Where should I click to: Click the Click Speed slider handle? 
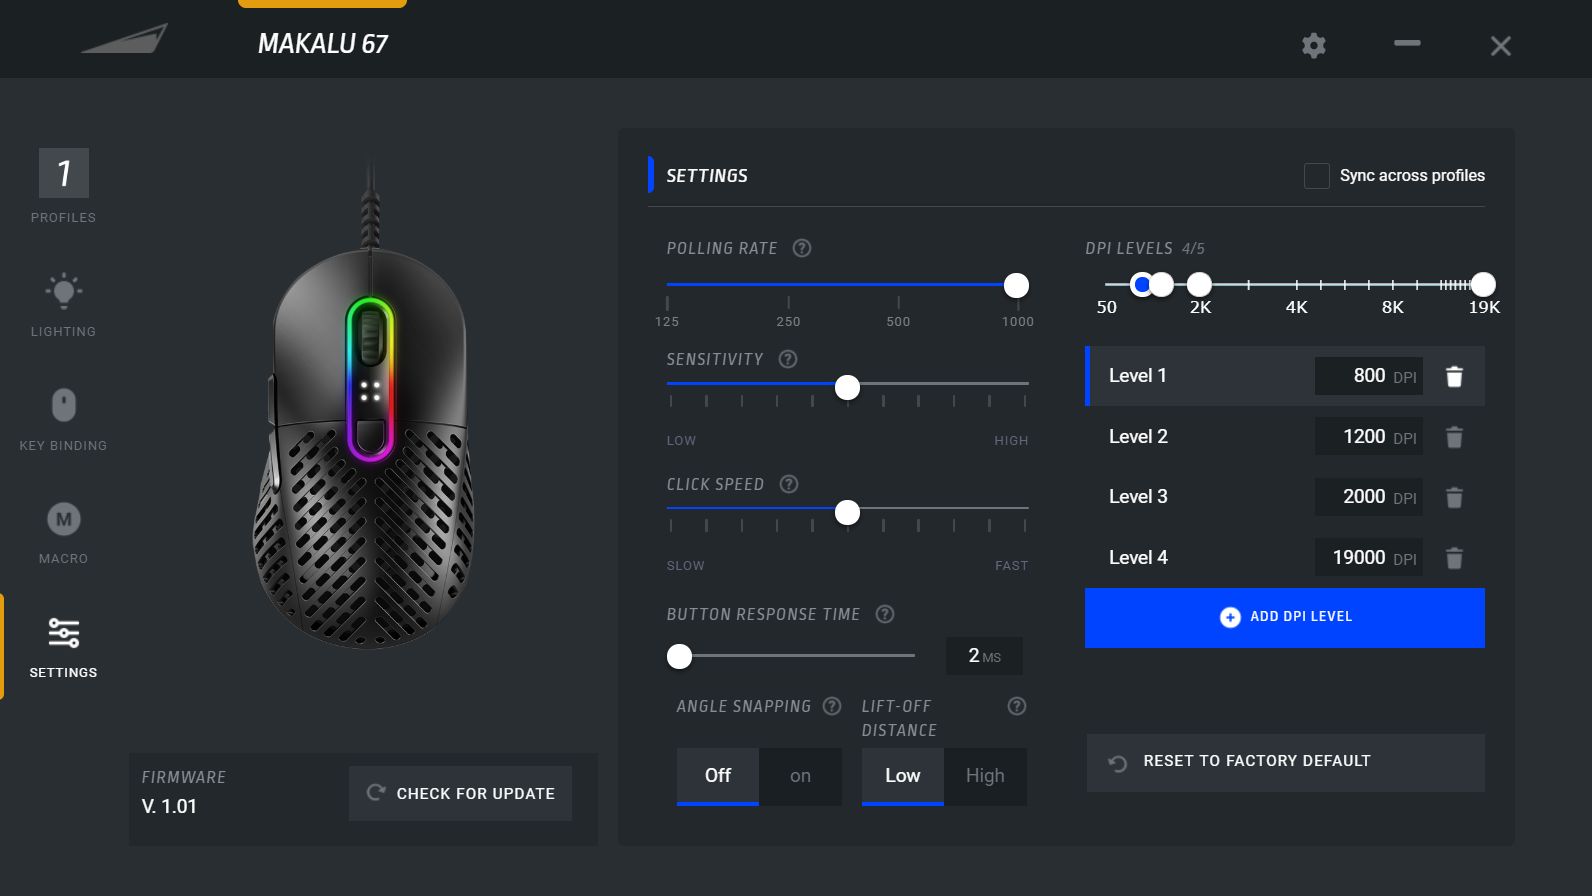coord(847,513)
